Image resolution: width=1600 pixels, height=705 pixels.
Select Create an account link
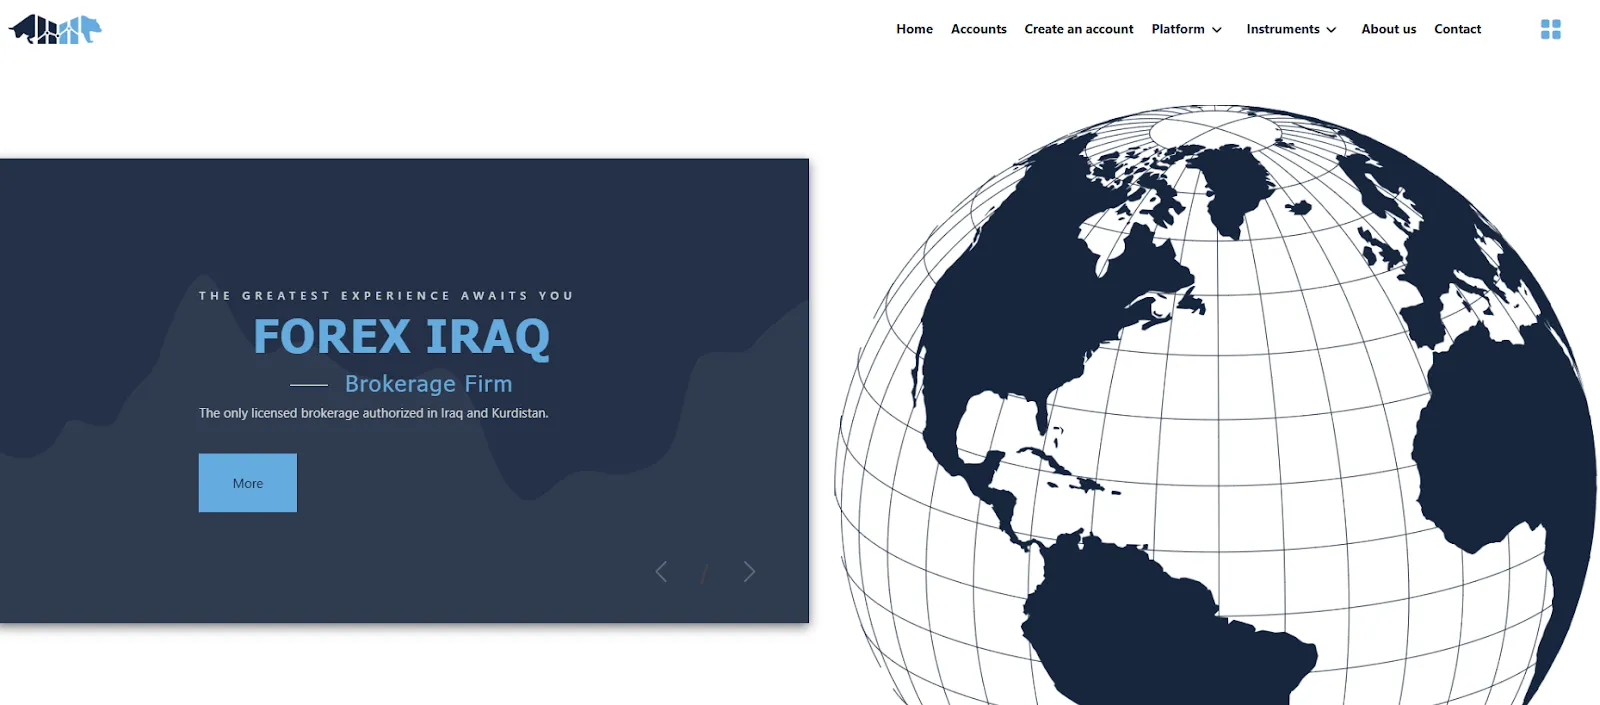tap(1079, 29)
